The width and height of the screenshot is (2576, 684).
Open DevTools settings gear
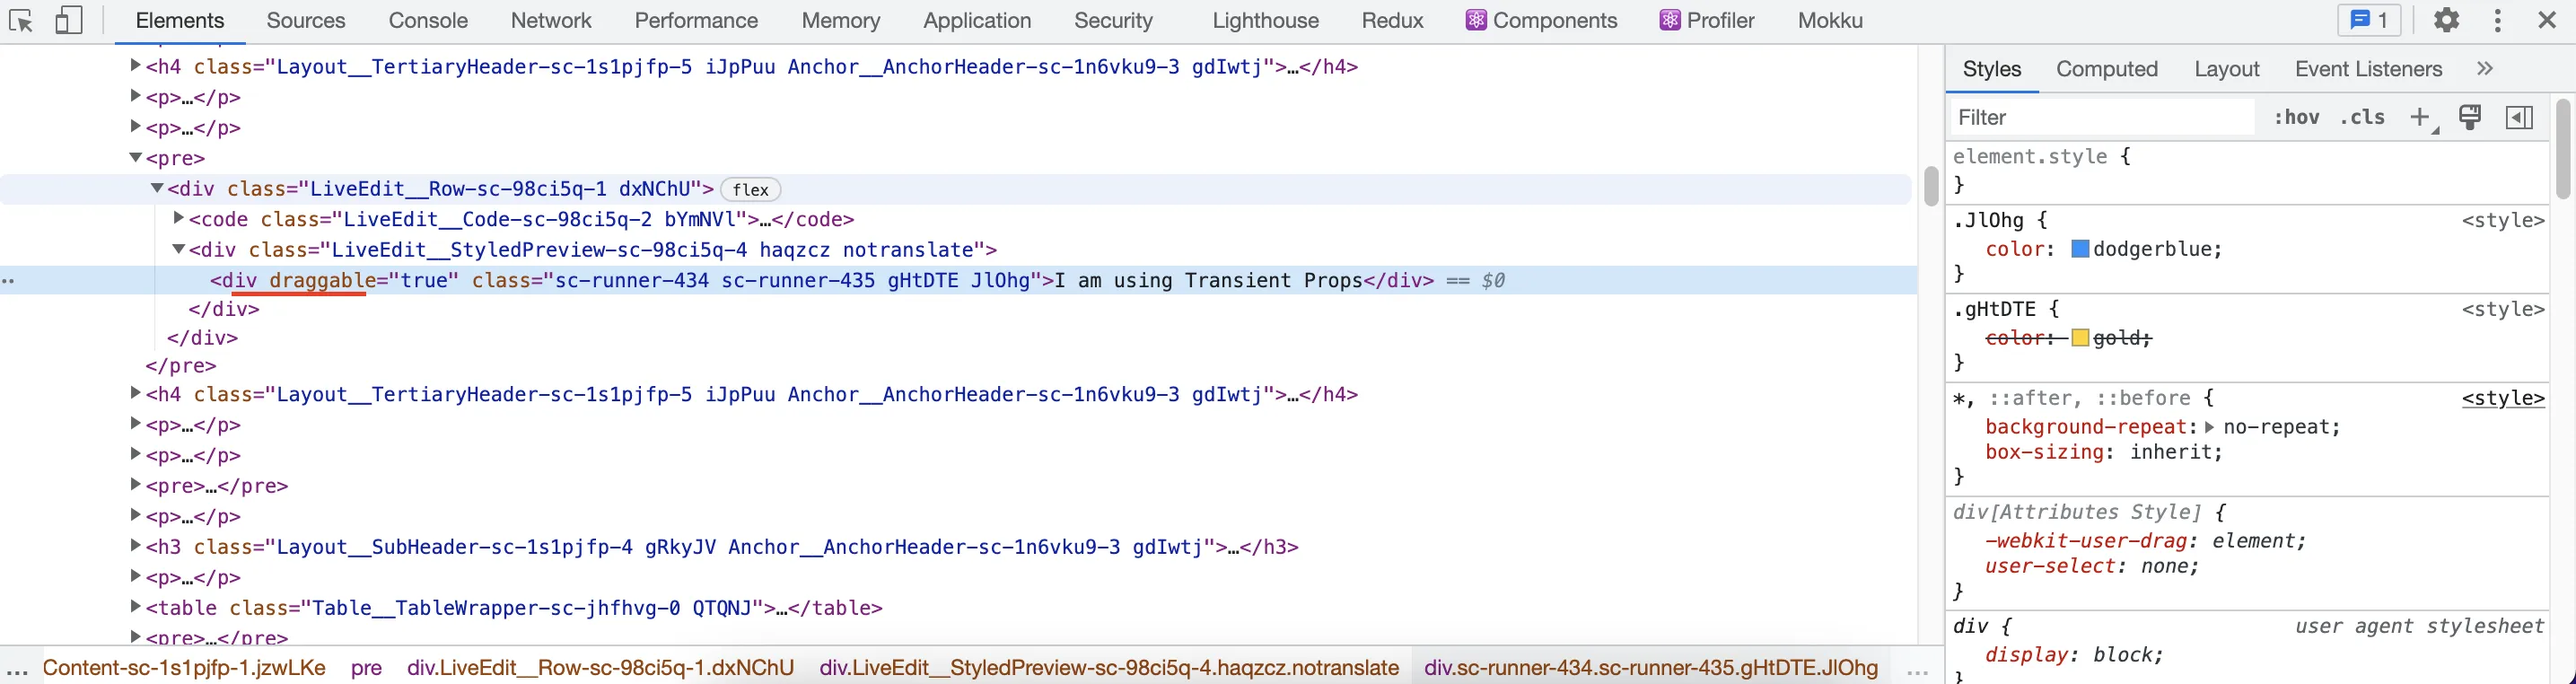click(2446, 20)
